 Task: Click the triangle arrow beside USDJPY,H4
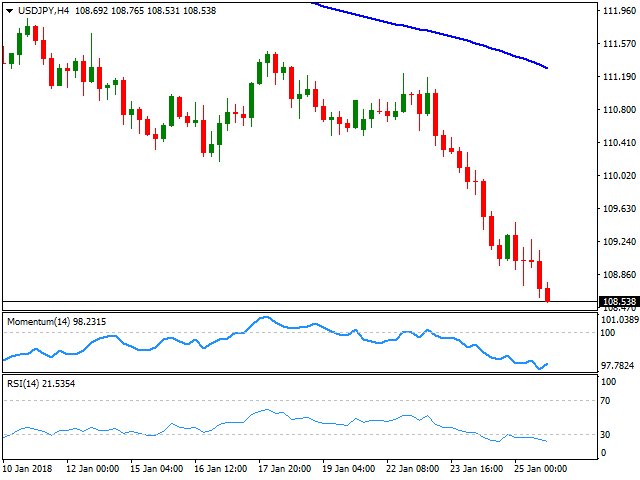tap(9, 11)
